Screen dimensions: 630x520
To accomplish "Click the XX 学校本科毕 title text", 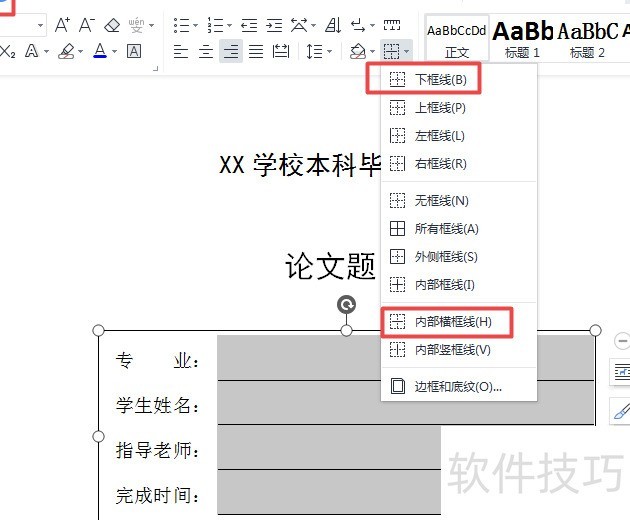I will (x=299, y=165).
